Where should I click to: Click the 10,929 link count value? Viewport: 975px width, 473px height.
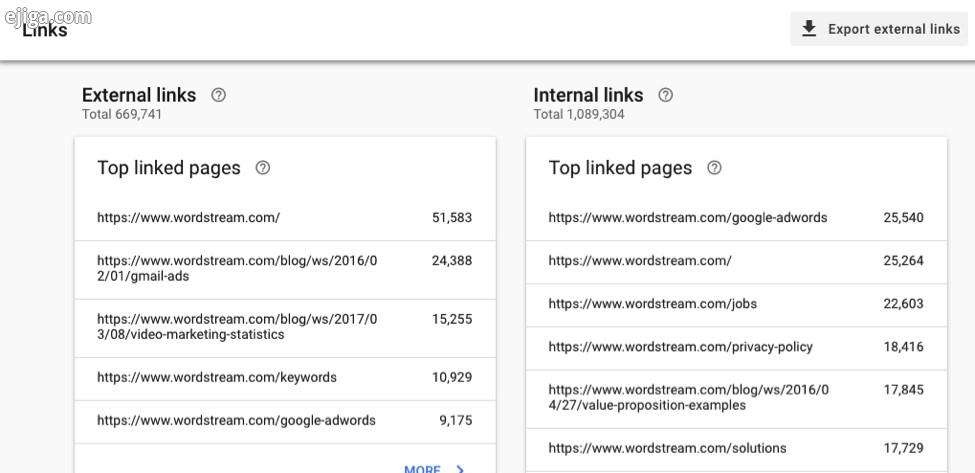tap(452, 377)
